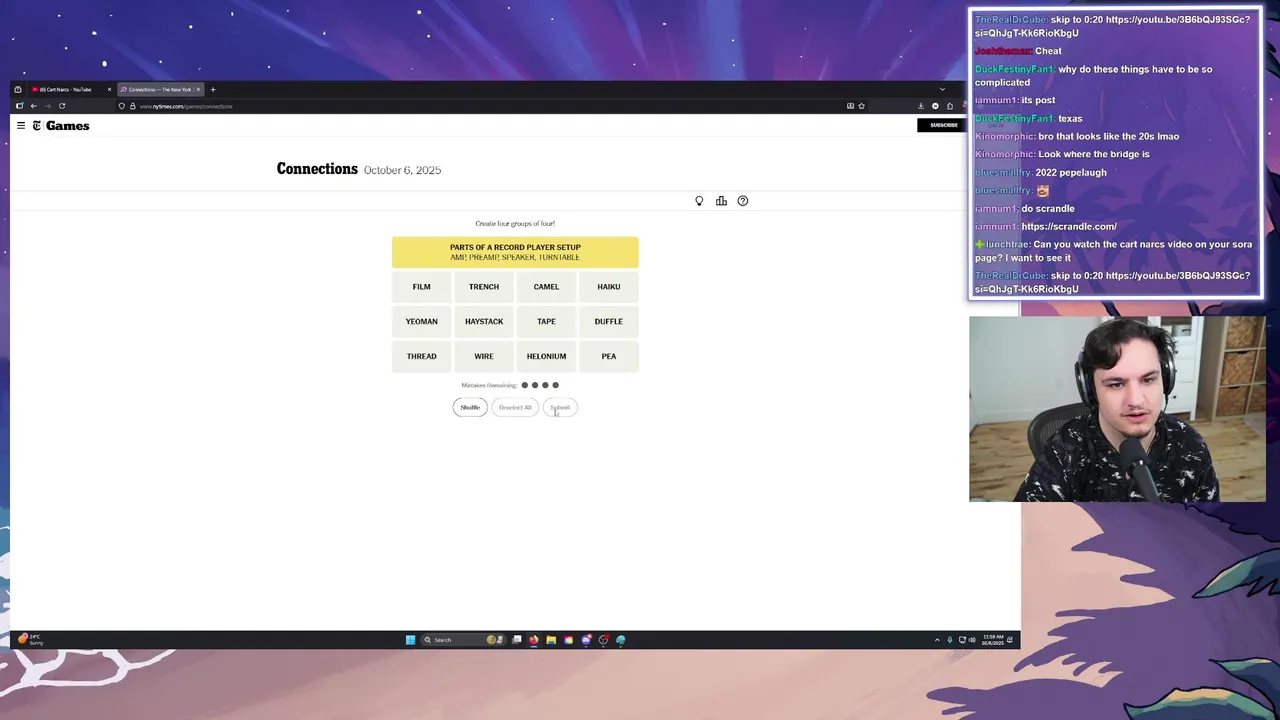Click the Submit button
1280x720 pixels.
[x=560, y=407]
